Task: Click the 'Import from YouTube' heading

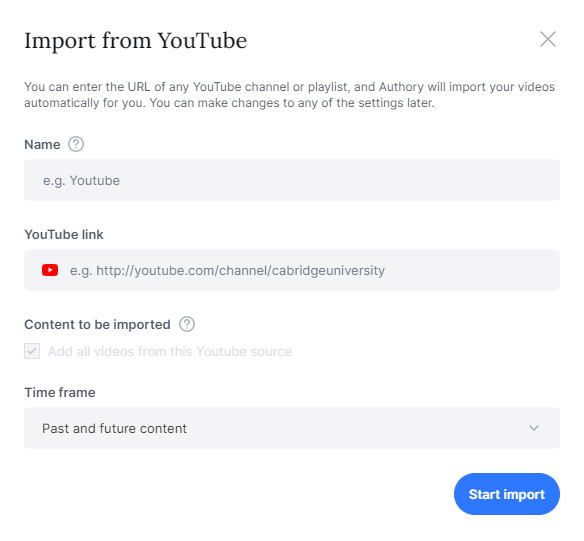Action: (136, 40)
